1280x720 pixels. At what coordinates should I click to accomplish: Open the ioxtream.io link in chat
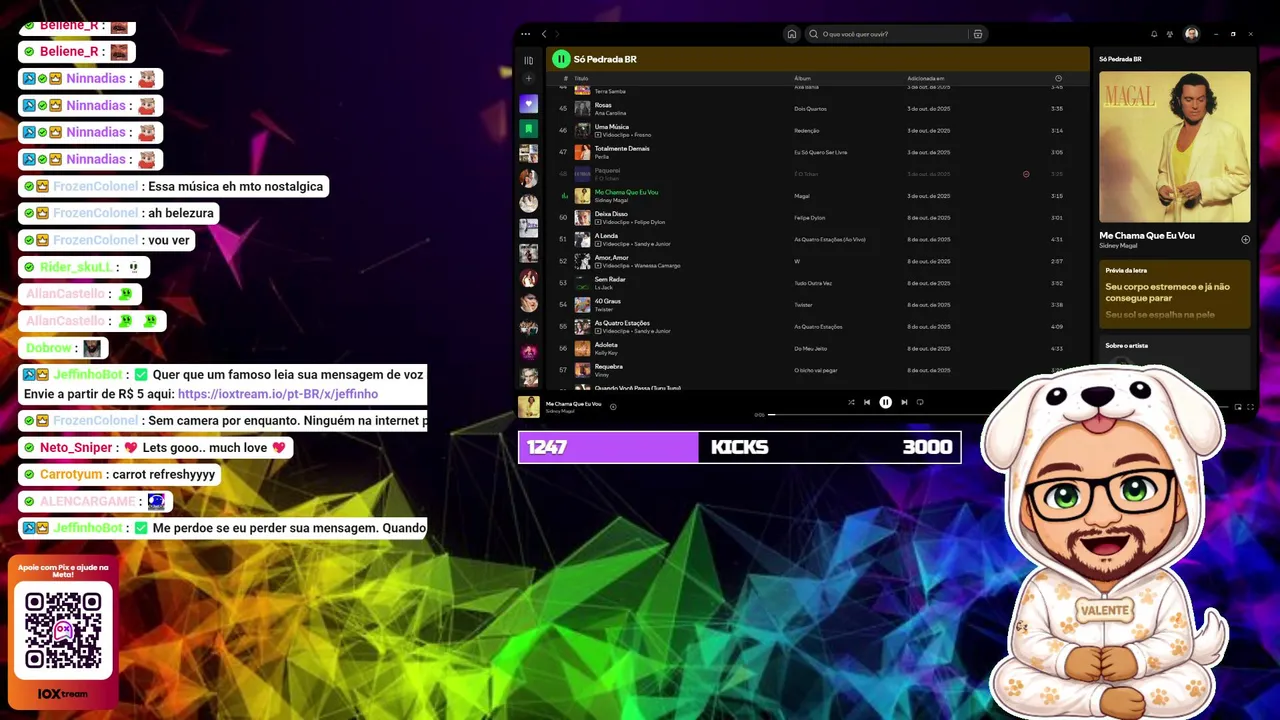[277, 394]
